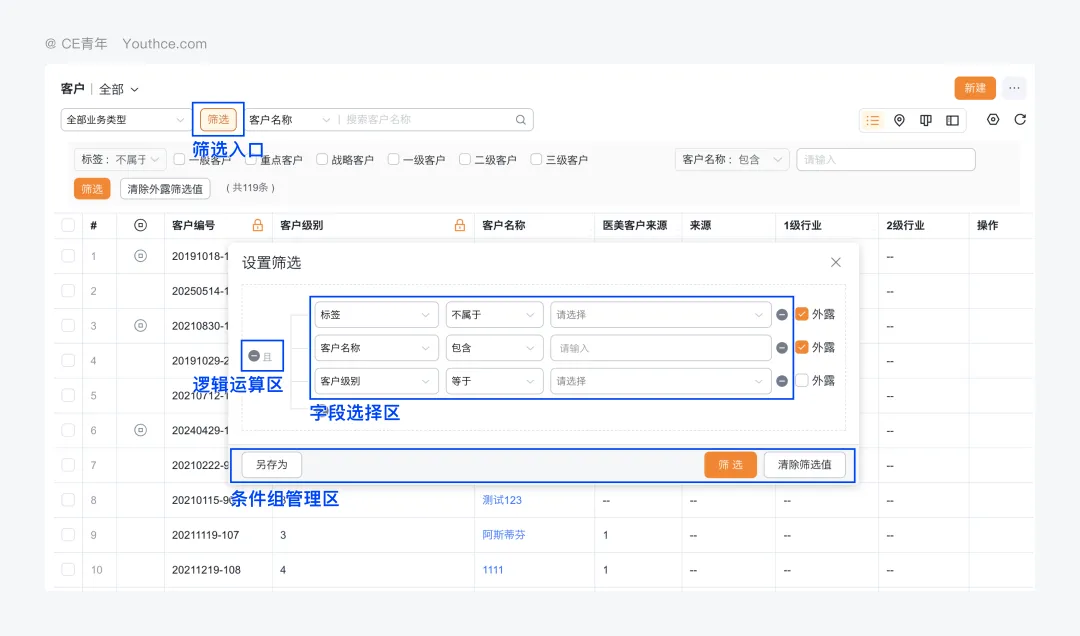Switch to kanban board view
The image size is (1080, 636).
[x=925, y=120]
